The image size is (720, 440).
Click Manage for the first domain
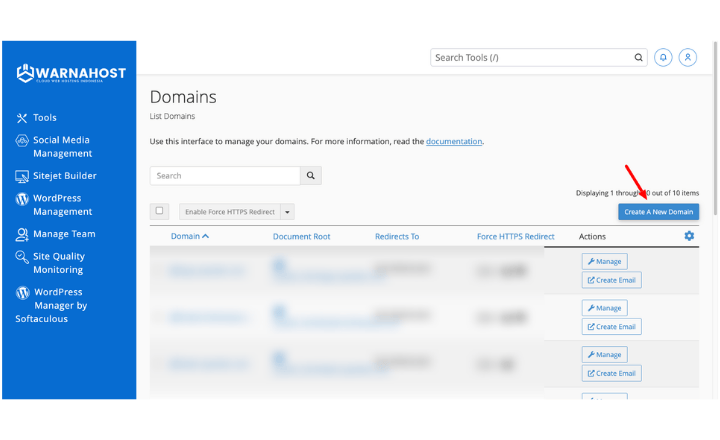[605, 261]
